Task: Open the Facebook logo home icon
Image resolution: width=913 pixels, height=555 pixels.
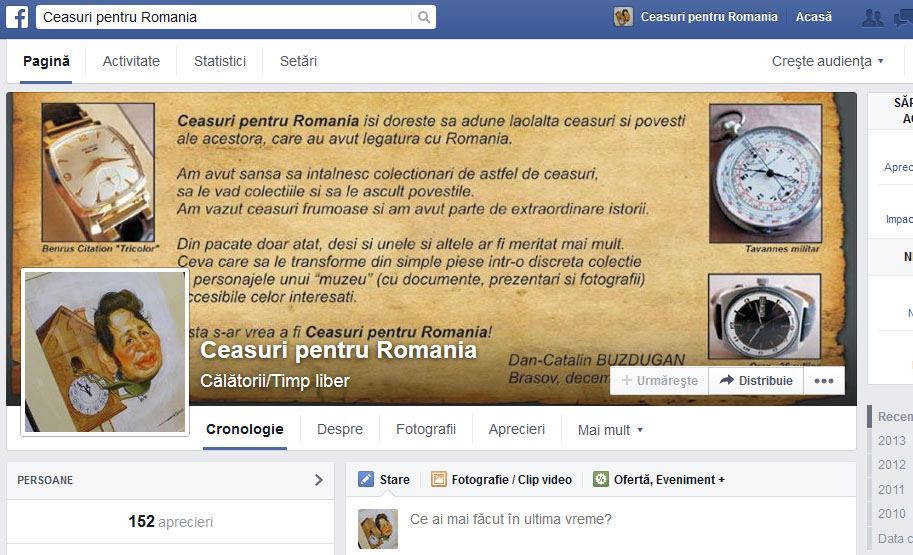Action: coord(17,17)
